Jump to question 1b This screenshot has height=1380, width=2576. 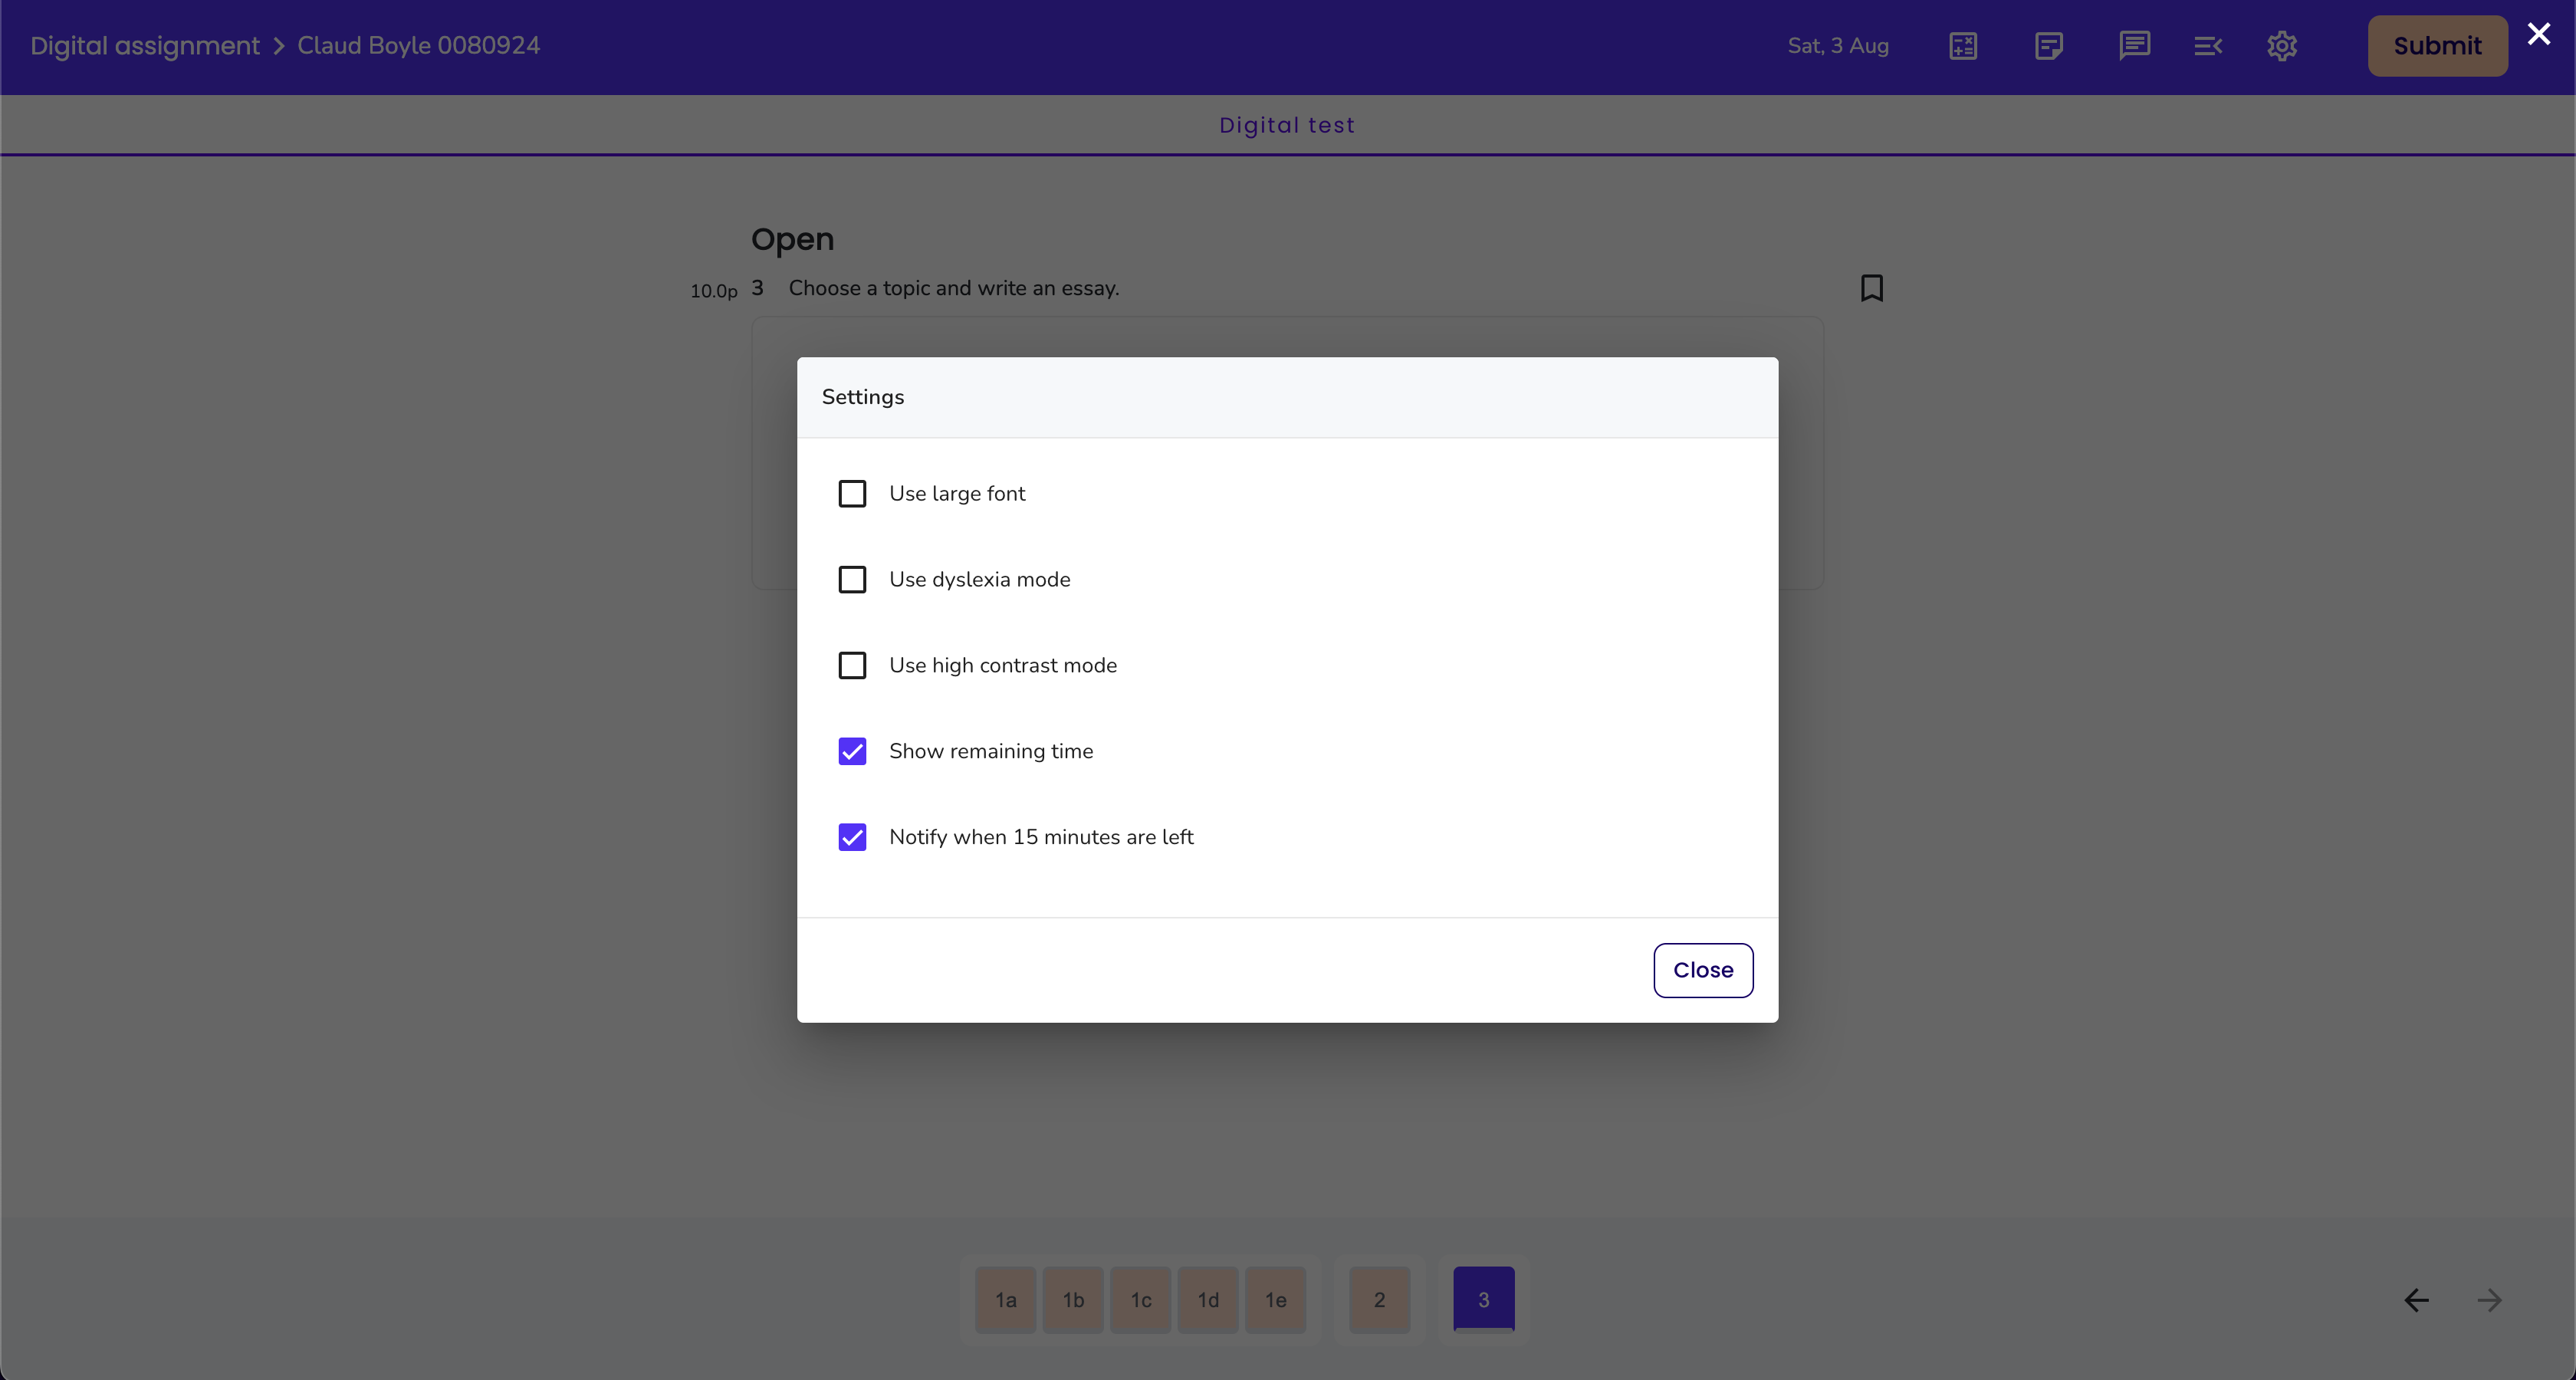pyautogui.click(x=1073, y=1300)
